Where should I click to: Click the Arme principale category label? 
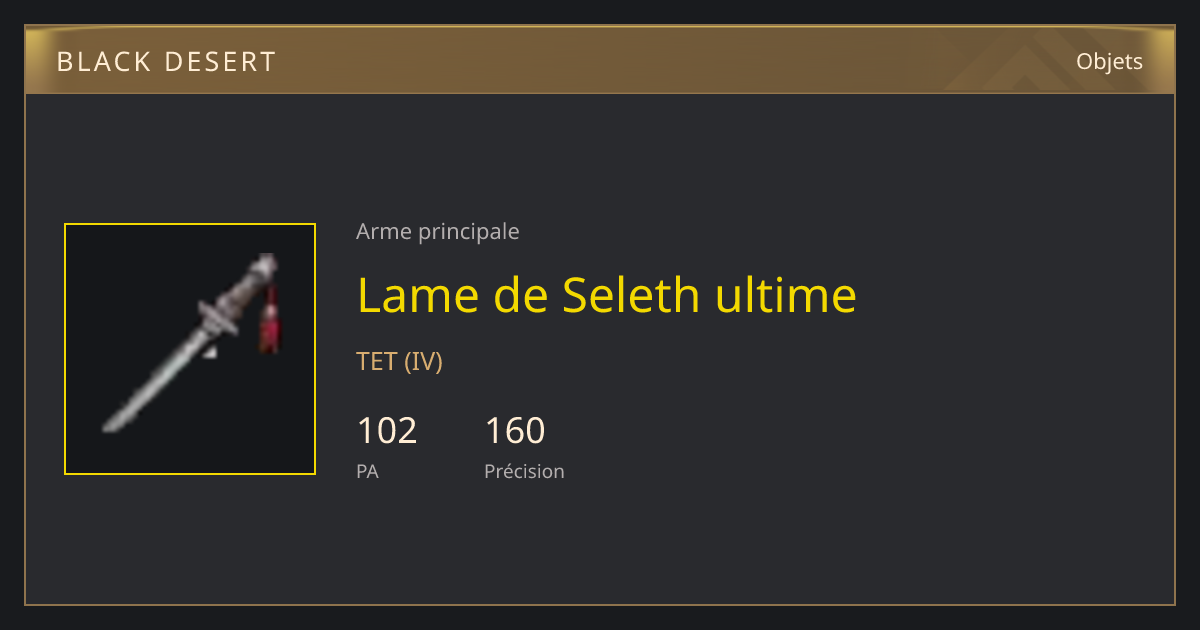pyautogui.click(x=438, y=232)
